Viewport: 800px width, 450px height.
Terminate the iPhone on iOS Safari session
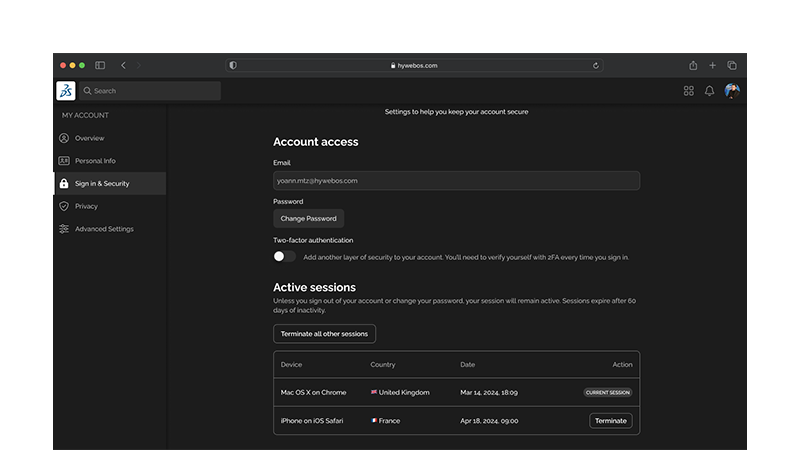(610, 421)
